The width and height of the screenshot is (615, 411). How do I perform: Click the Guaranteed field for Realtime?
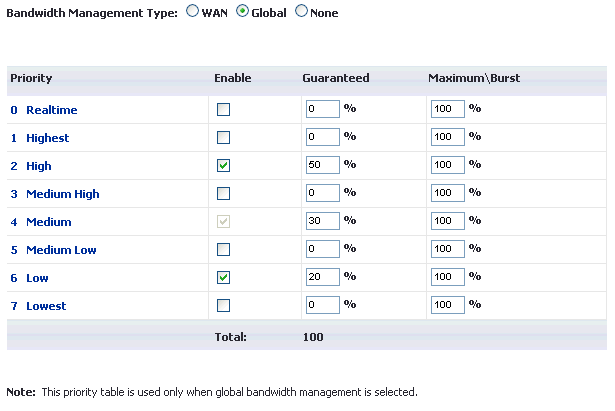(x=322, y=109)
